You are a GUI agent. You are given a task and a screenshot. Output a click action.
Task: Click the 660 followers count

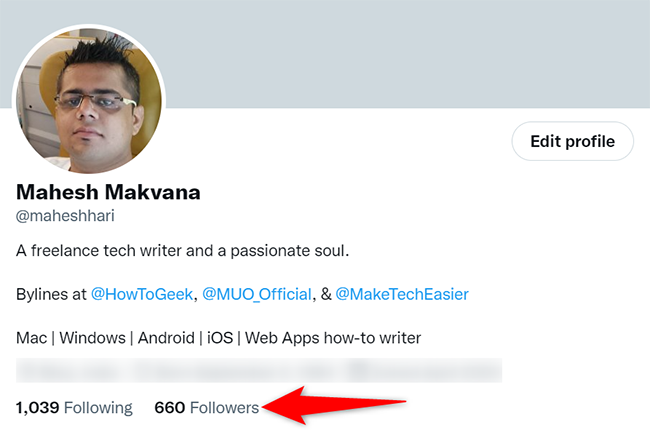pyautogui.click(x=169, y=407)
